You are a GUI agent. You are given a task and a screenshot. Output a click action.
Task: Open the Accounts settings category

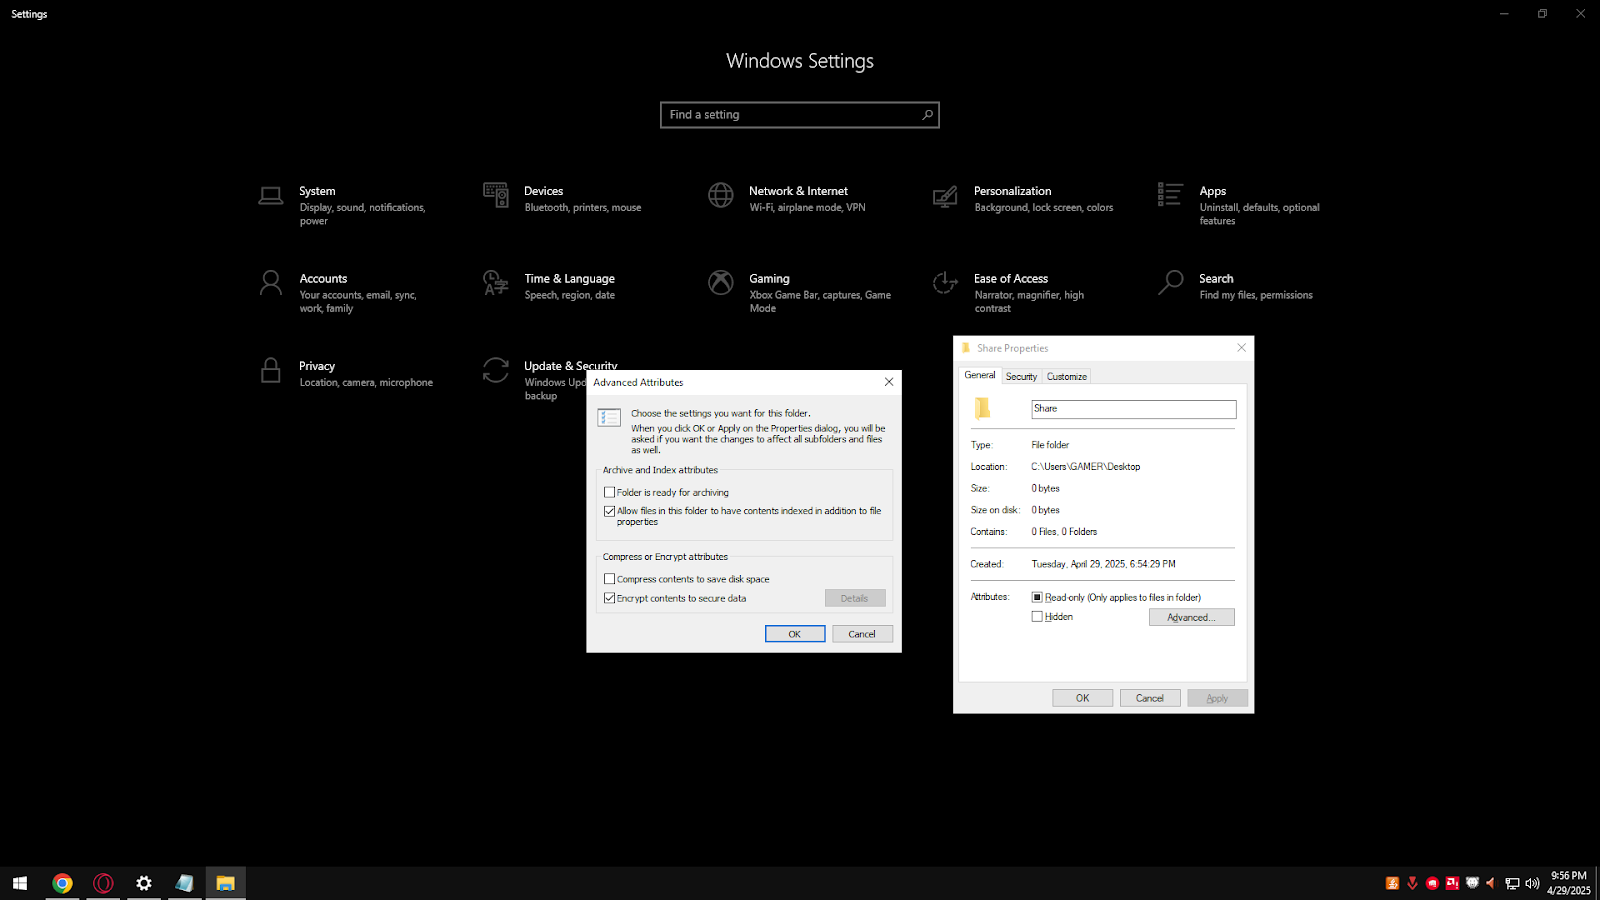pyautogui.click(x=323, y=278)
